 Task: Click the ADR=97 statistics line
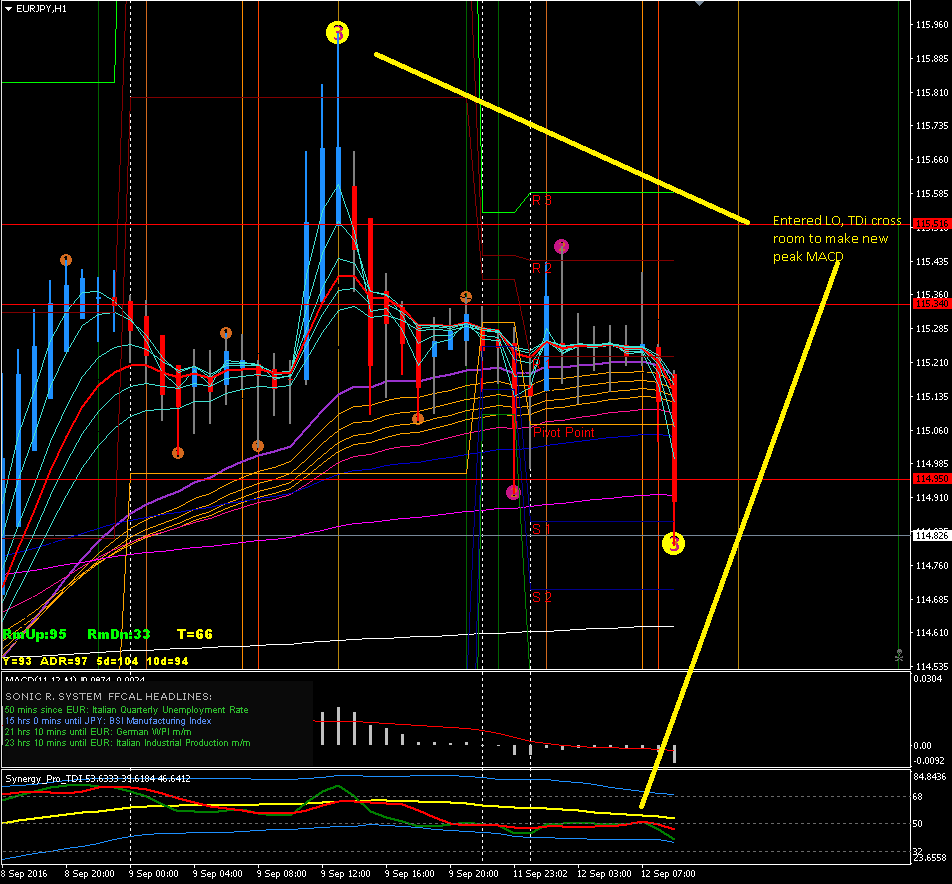(95, 661)
